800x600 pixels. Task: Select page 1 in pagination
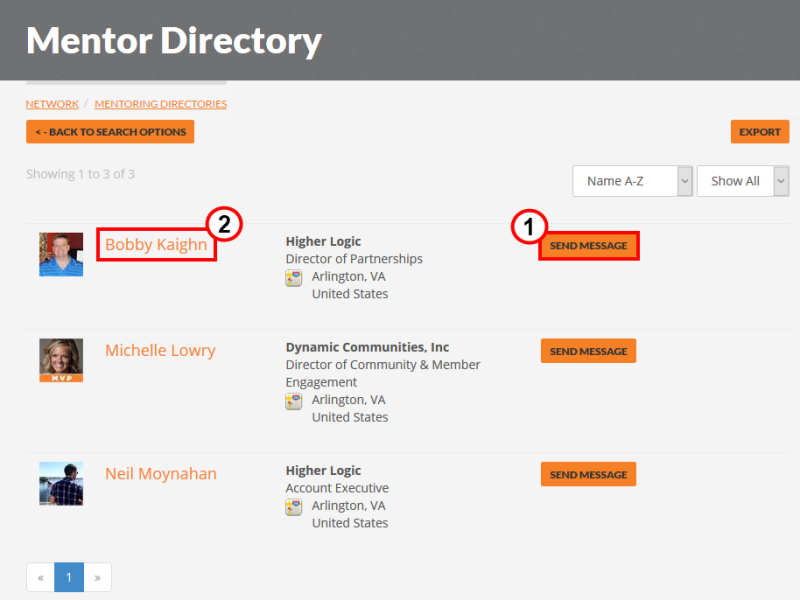click(x=69, y=578)
